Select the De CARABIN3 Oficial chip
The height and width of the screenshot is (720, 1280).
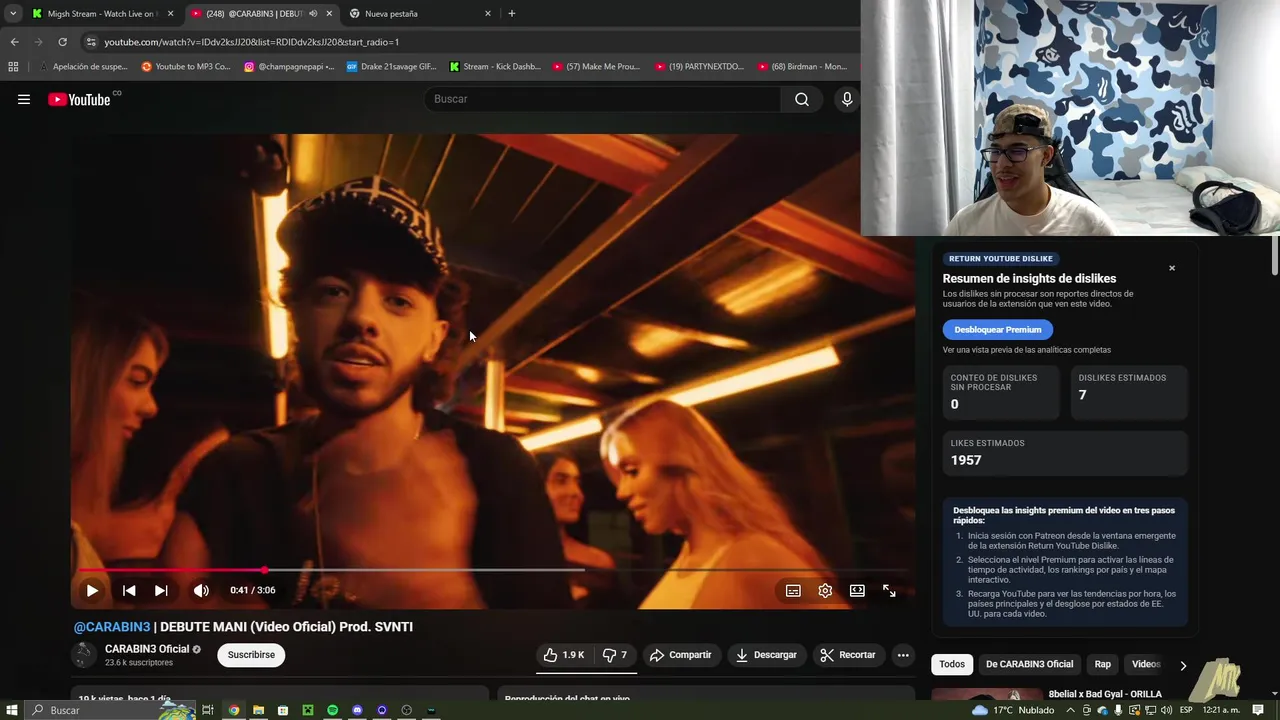coord(1029,664)
